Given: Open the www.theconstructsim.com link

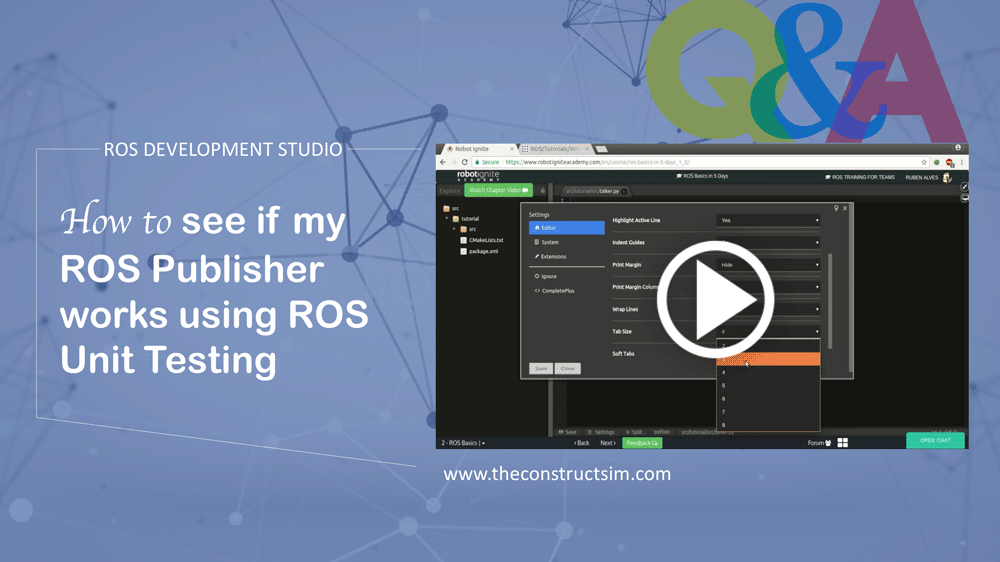Looking at the screenshot, I should pos(557,474).
